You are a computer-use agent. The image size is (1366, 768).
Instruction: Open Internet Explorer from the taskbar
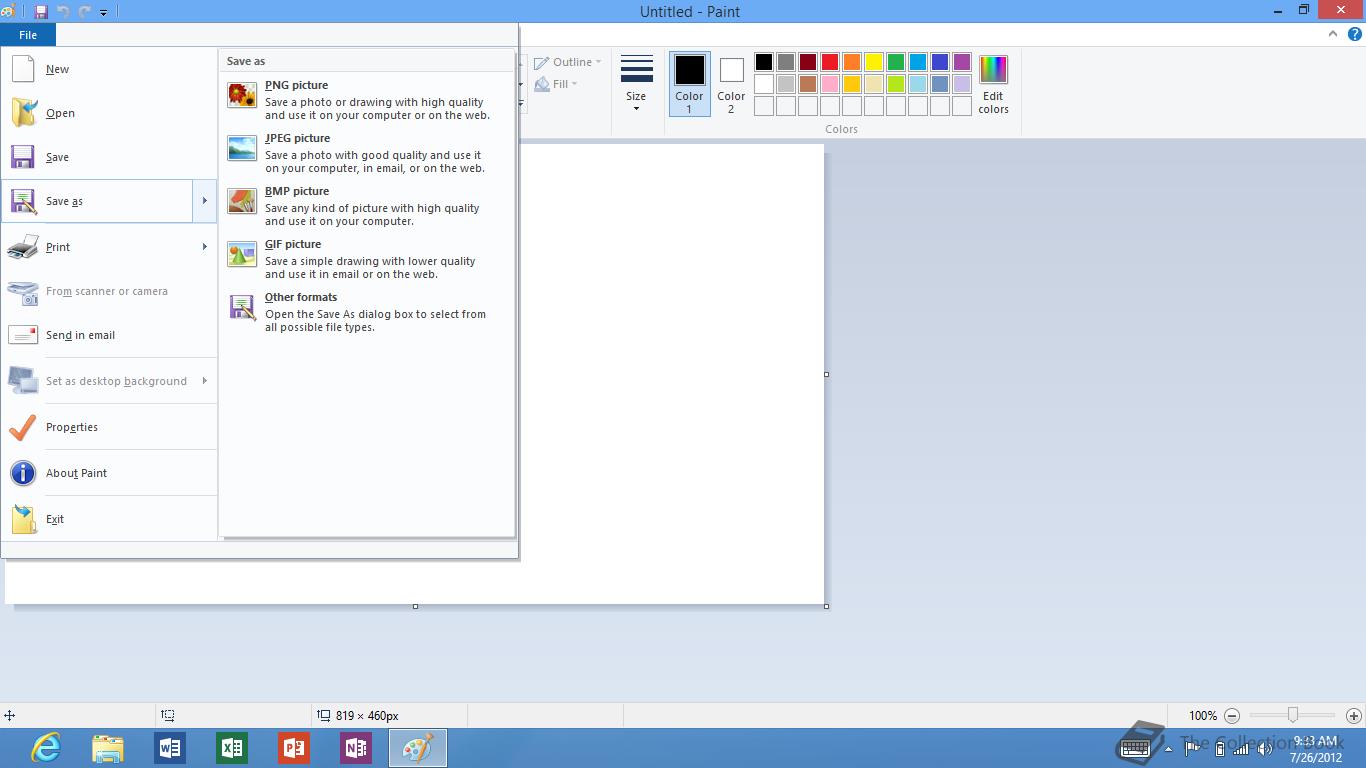point(46,748)
